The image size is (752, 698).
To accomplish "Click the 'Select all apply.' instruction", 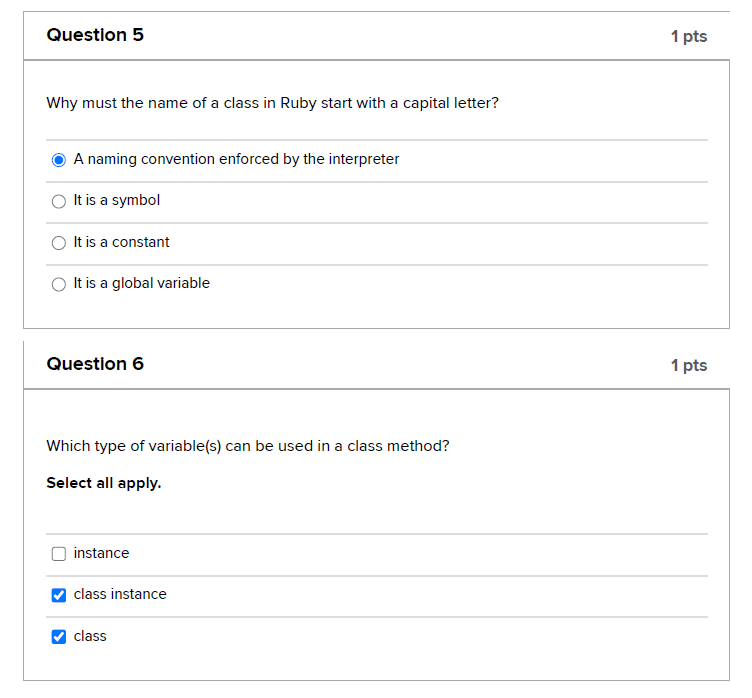I will coord(104,483).
